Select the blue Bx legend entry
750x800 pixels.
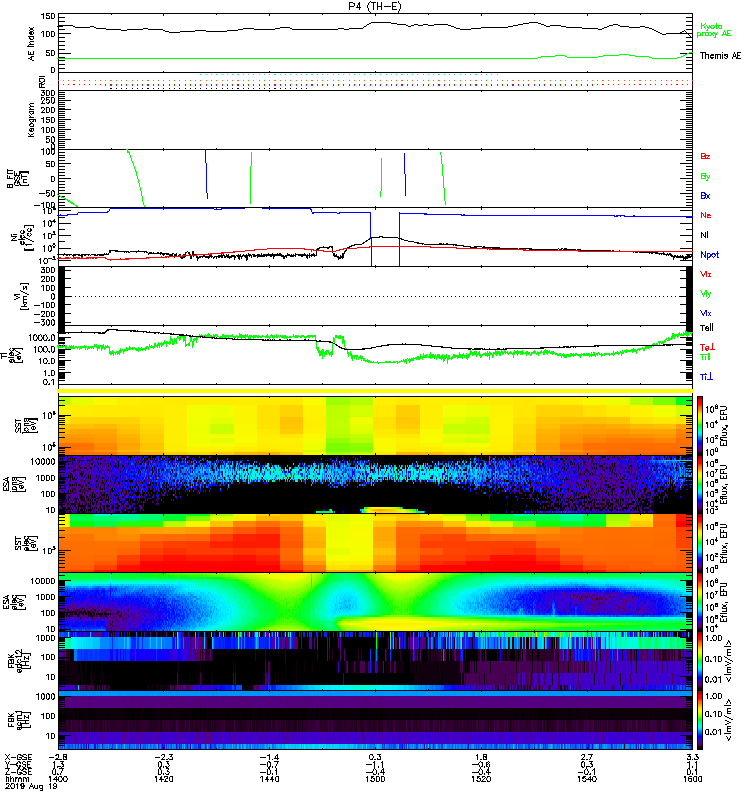[705, 195]
